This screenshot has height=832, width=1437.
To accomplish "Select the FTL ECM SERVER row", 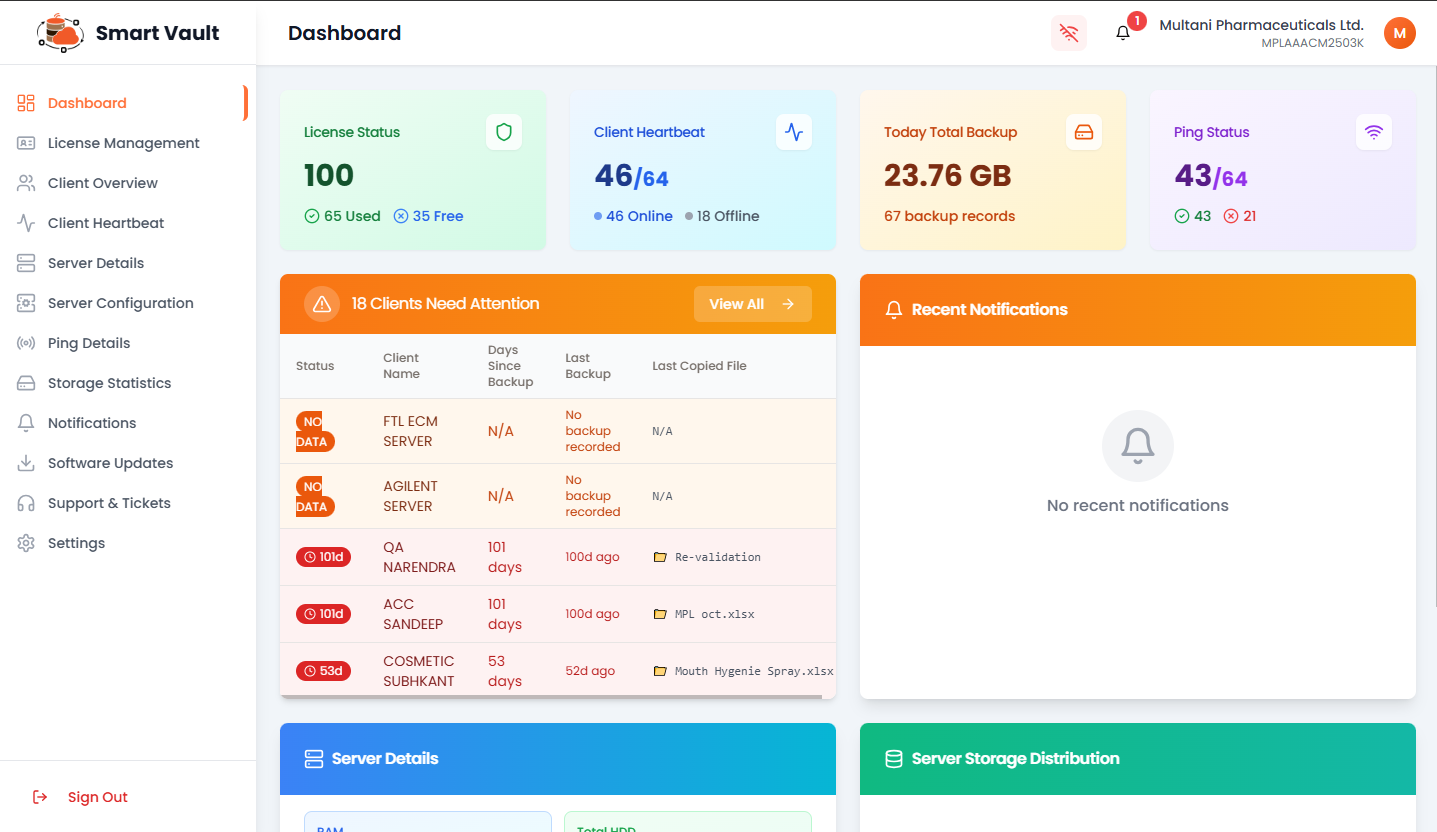I will click(410, 431).
